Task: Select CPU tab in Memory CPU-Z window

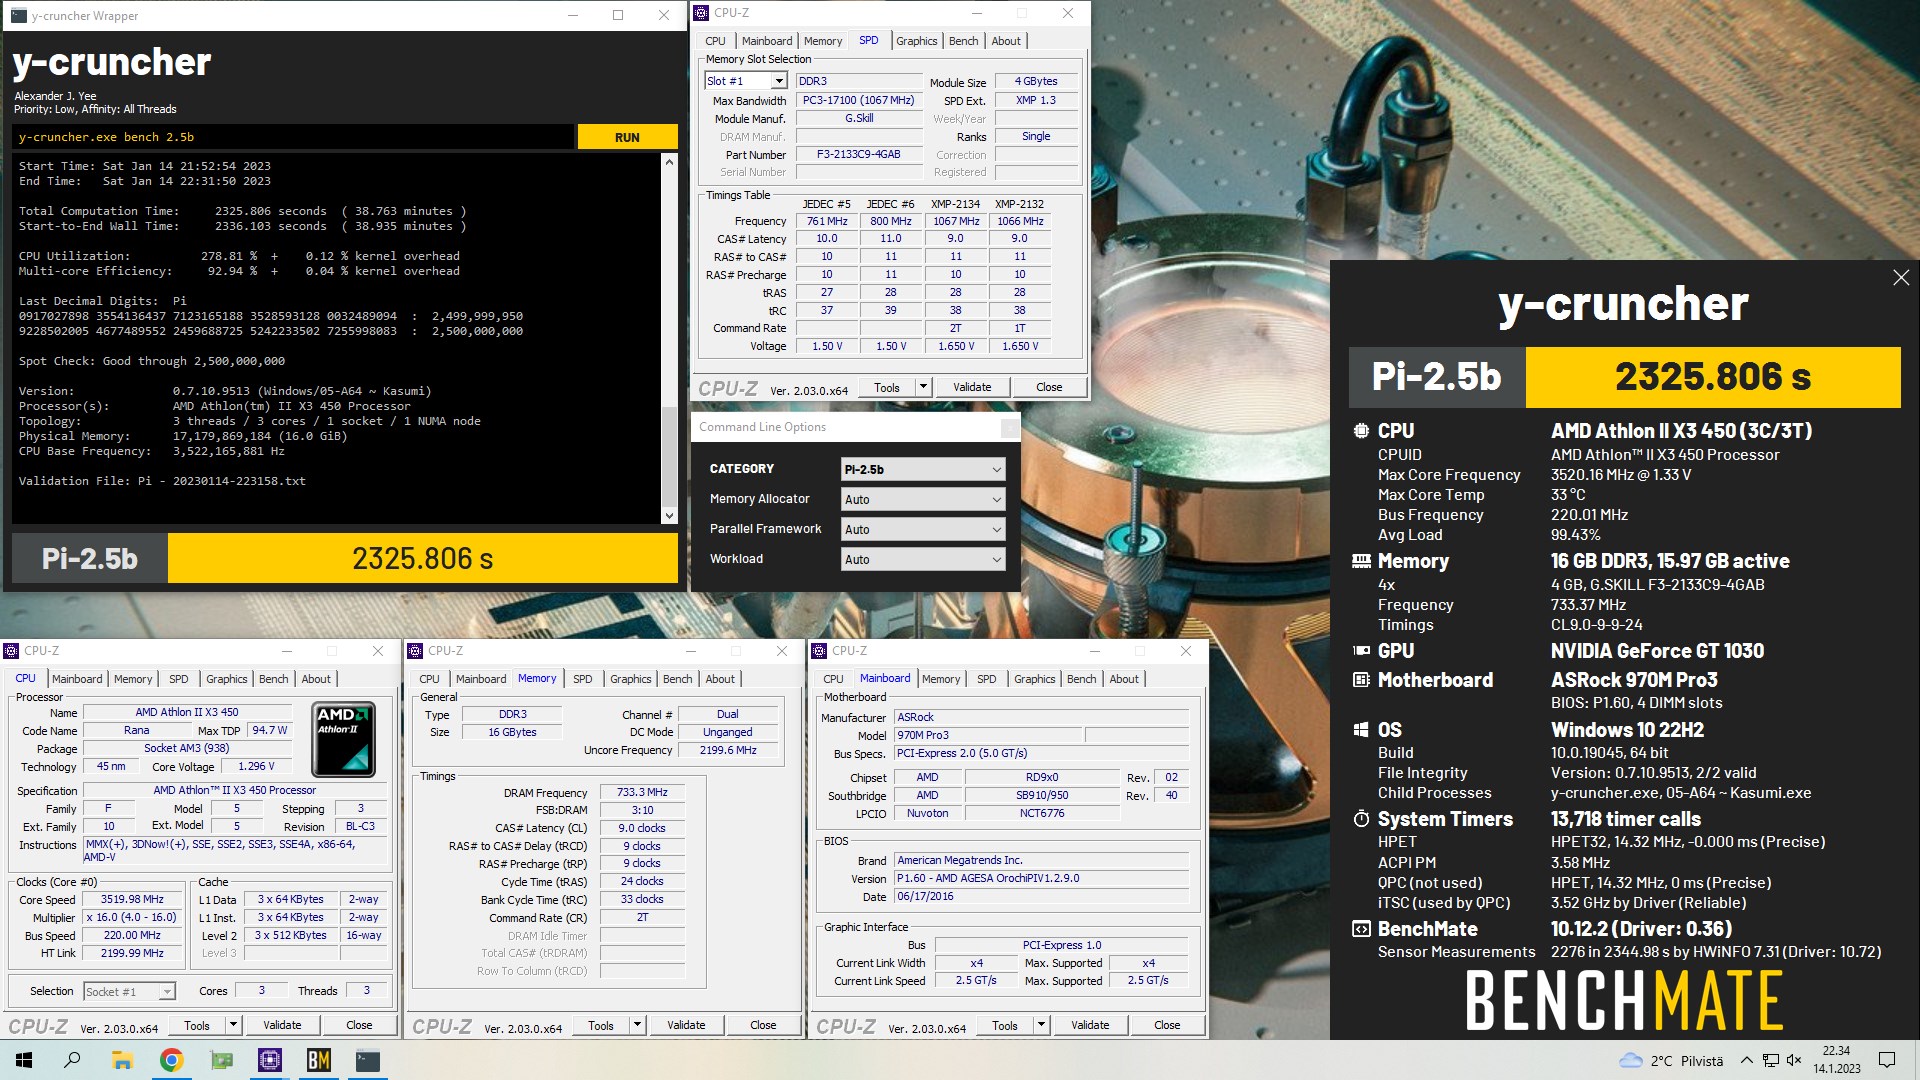Action: click(x=429, y=679)
